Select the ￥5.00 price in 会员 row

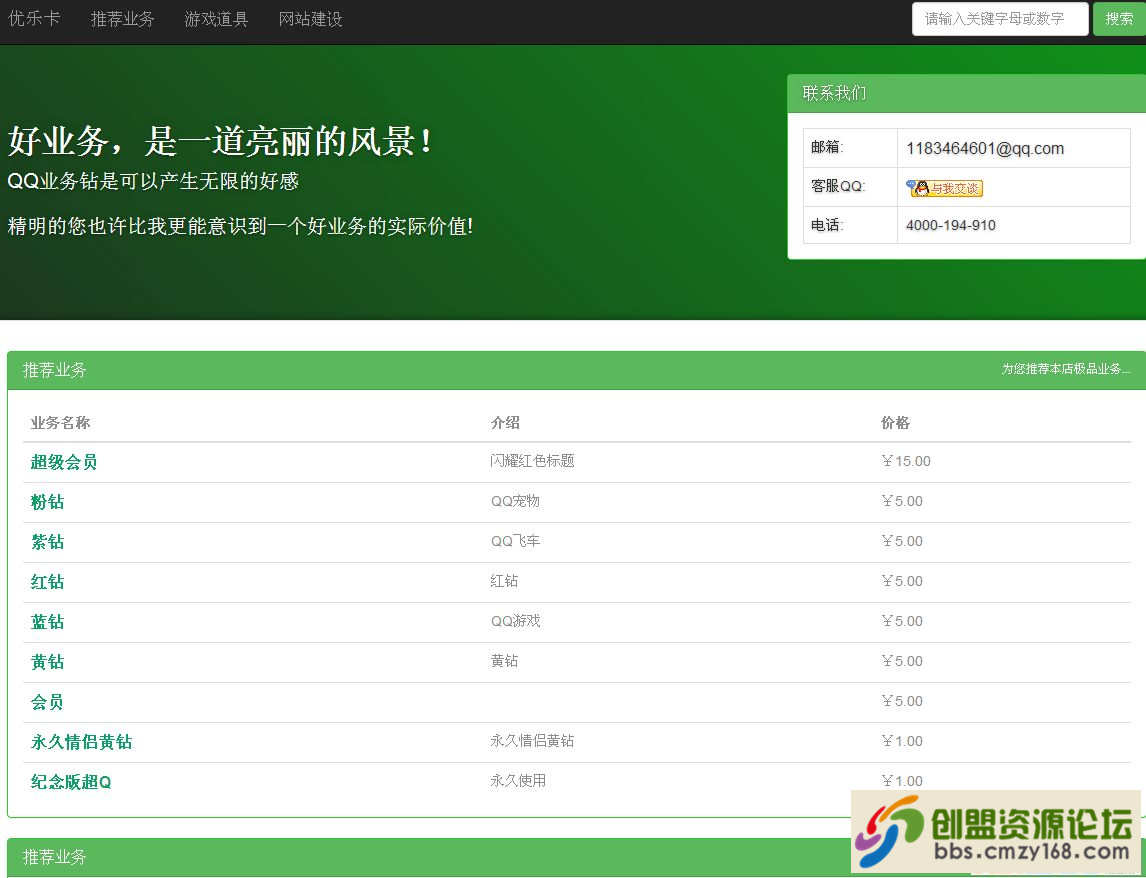902,701
